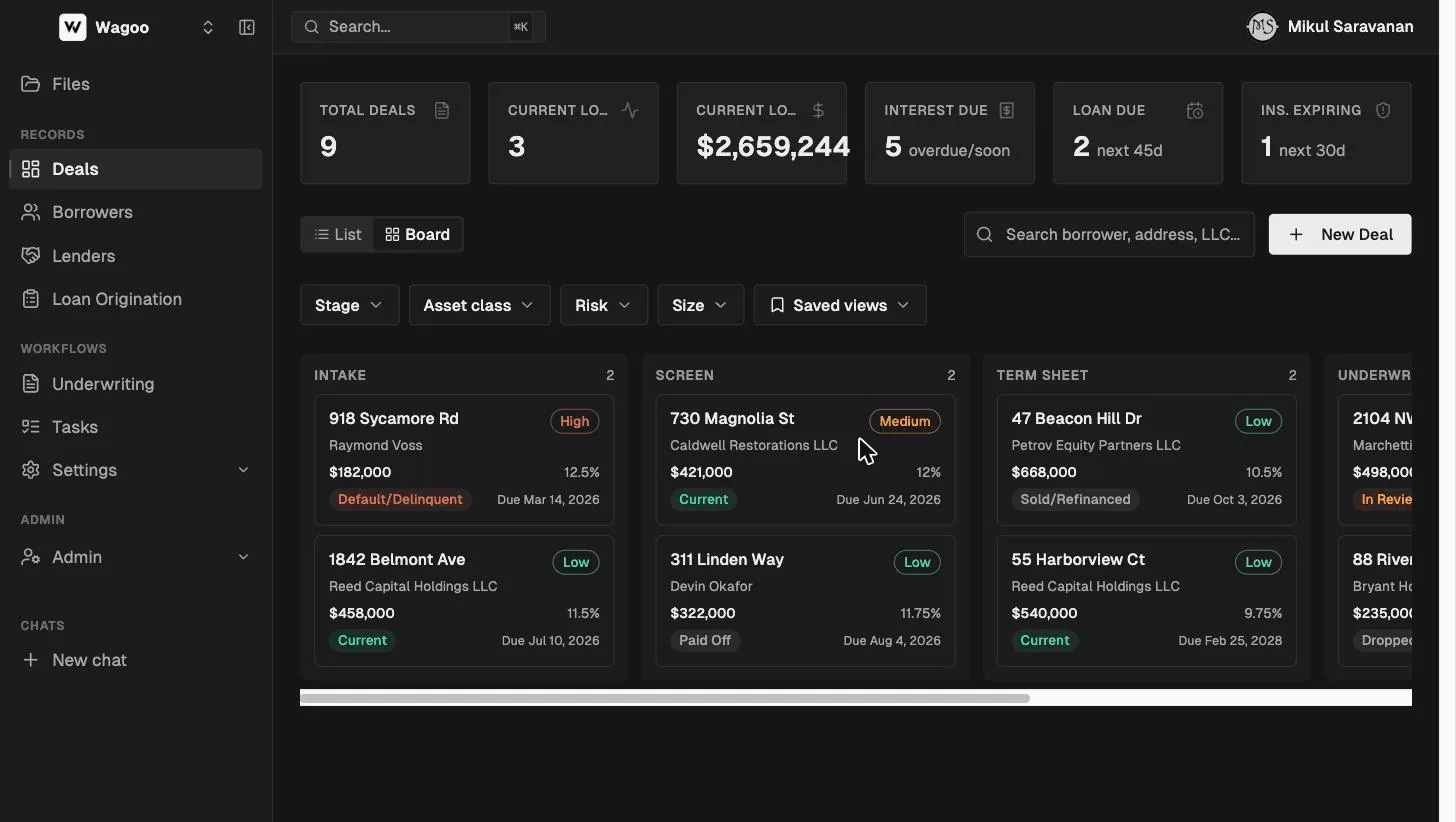Open the 730 Magnolia St deal card
1456x822 pixels.
[805, 460]
